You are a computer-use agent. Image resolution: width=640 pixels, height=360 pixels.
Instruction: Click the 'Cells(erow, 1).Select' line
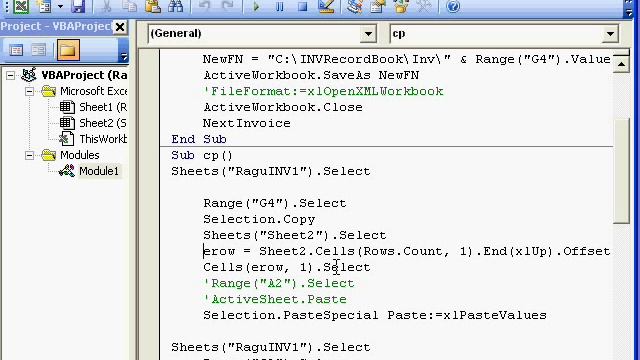pyautogui.click(x=287, y=267)
